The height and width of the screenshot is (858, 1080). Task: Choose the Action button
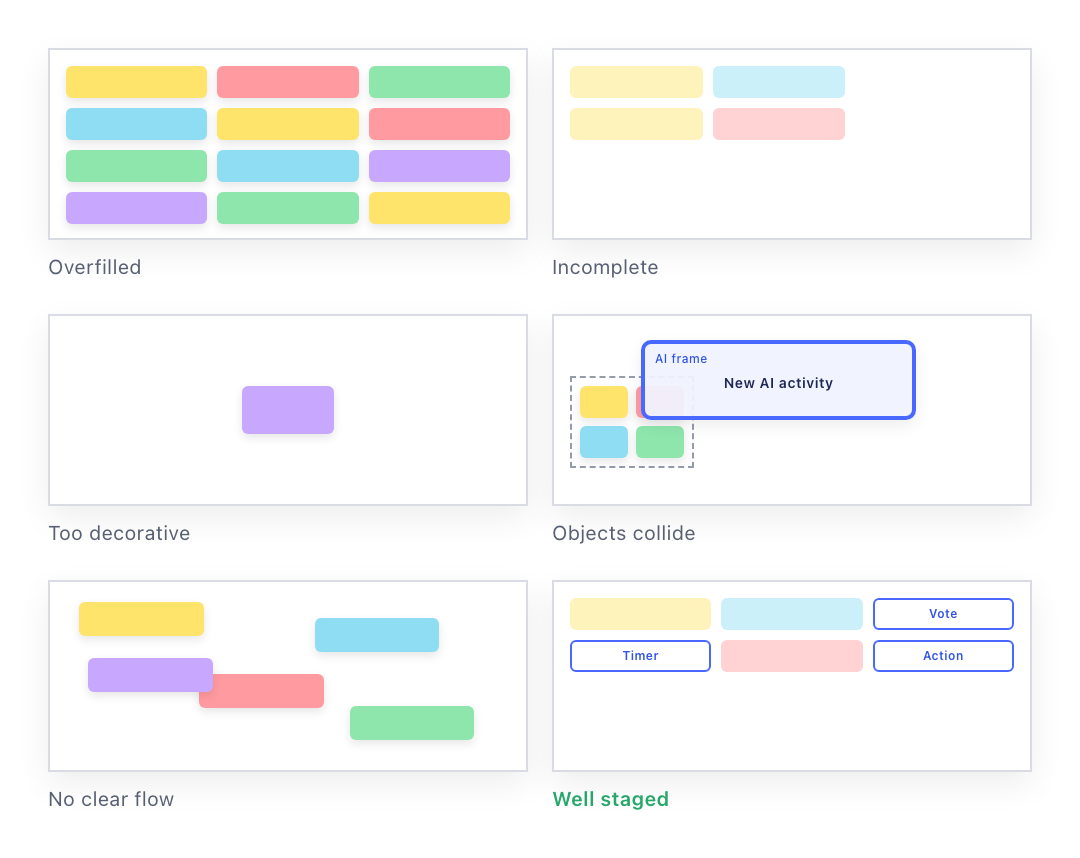[943, 656]
